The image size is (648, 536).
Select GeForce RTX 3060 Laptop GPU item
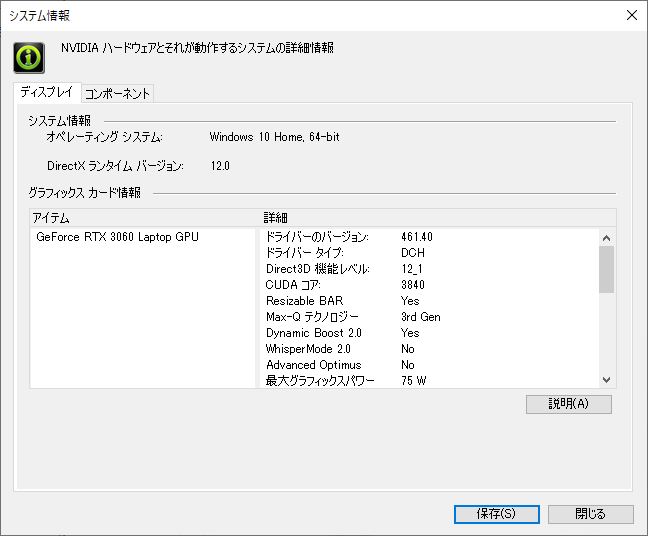point(117,237)
